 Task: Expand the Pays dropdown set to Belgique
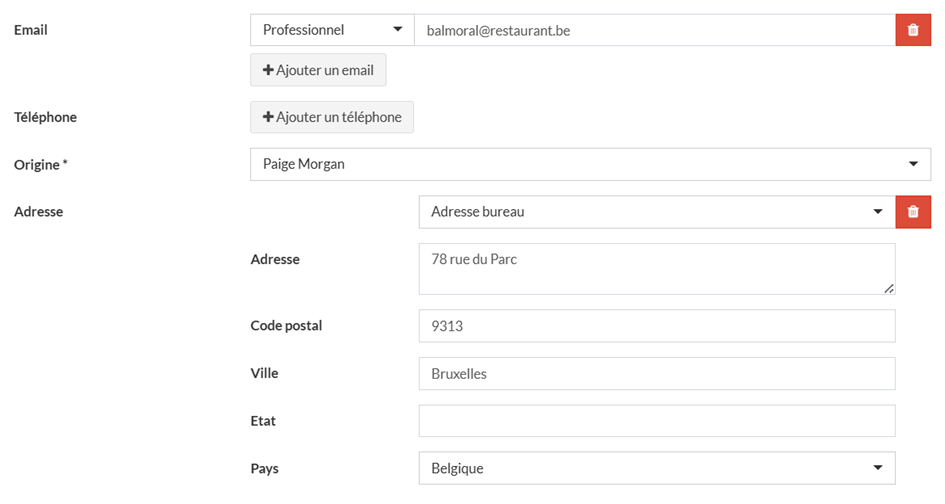(656, 468)
